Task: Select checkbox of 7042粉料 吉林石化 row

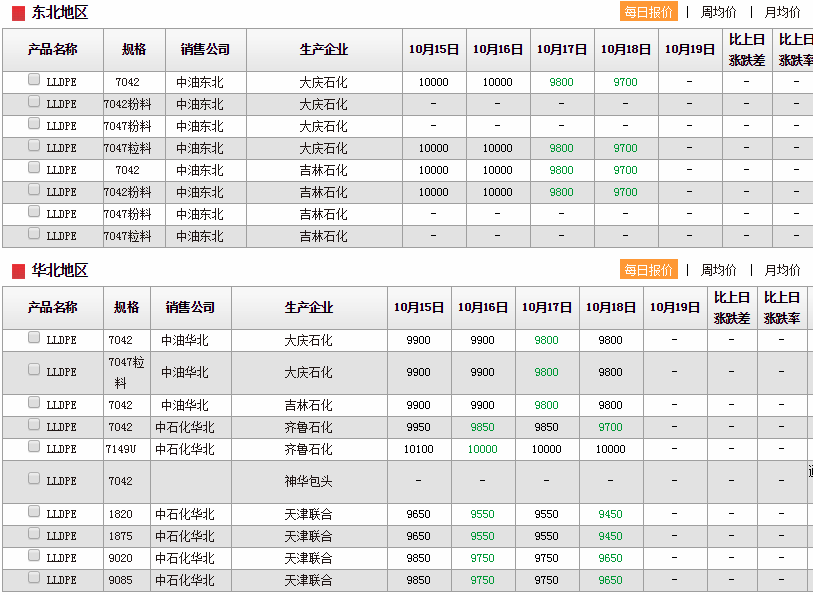Action: (34, 190)
